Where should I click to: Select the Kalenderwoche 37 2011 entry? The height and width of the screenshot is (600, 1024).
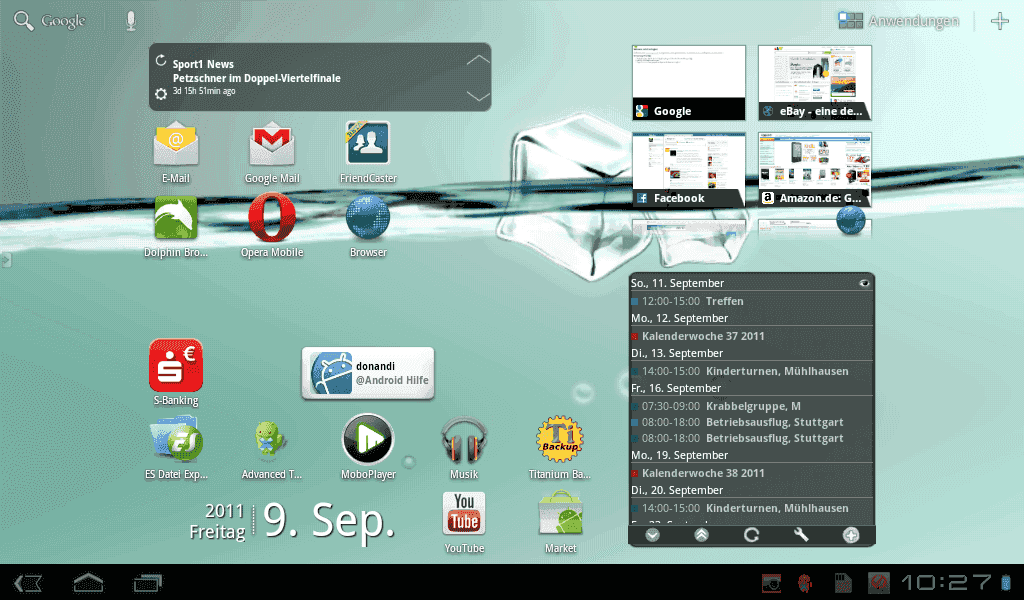(752, 336)
